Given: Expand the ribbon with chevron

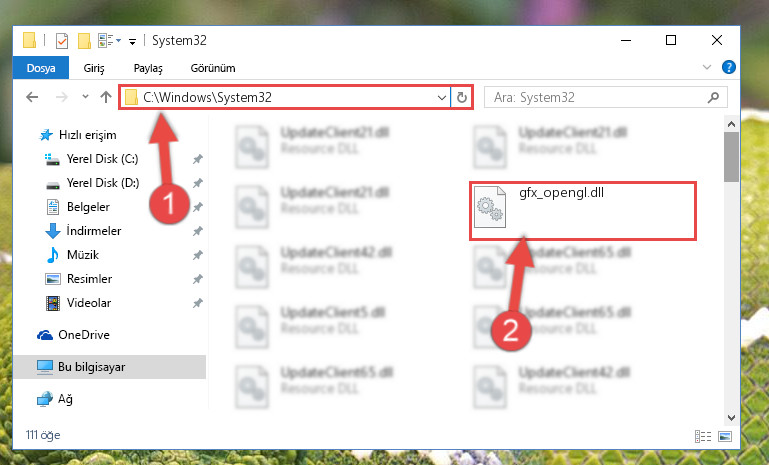Looking at the screenshot, I should tap(707, 67).
